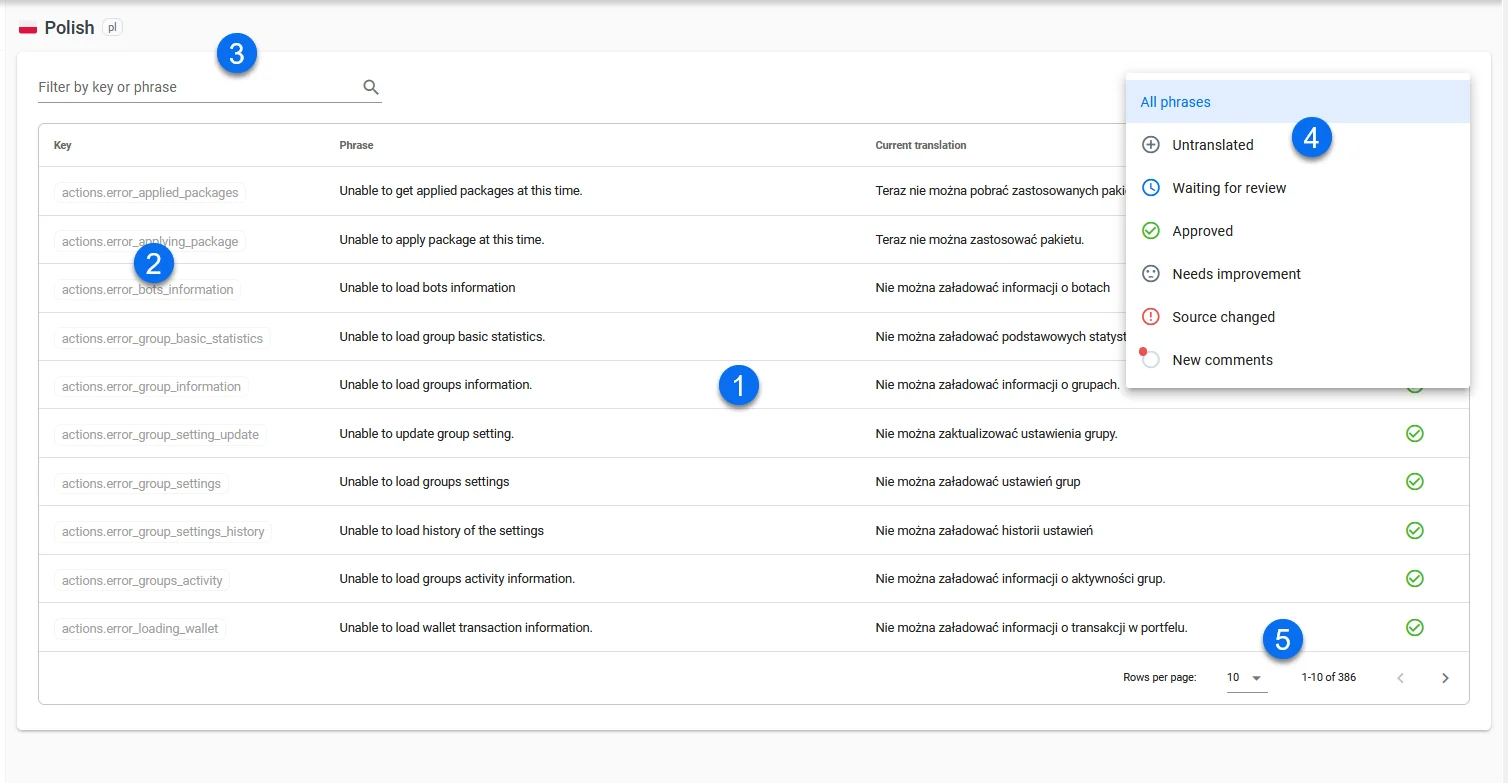Click translation 'Nie można załadować informacji o grupach.'
Image resolution: width=1508 pixels, height=783 pixels.
[997, 384]
